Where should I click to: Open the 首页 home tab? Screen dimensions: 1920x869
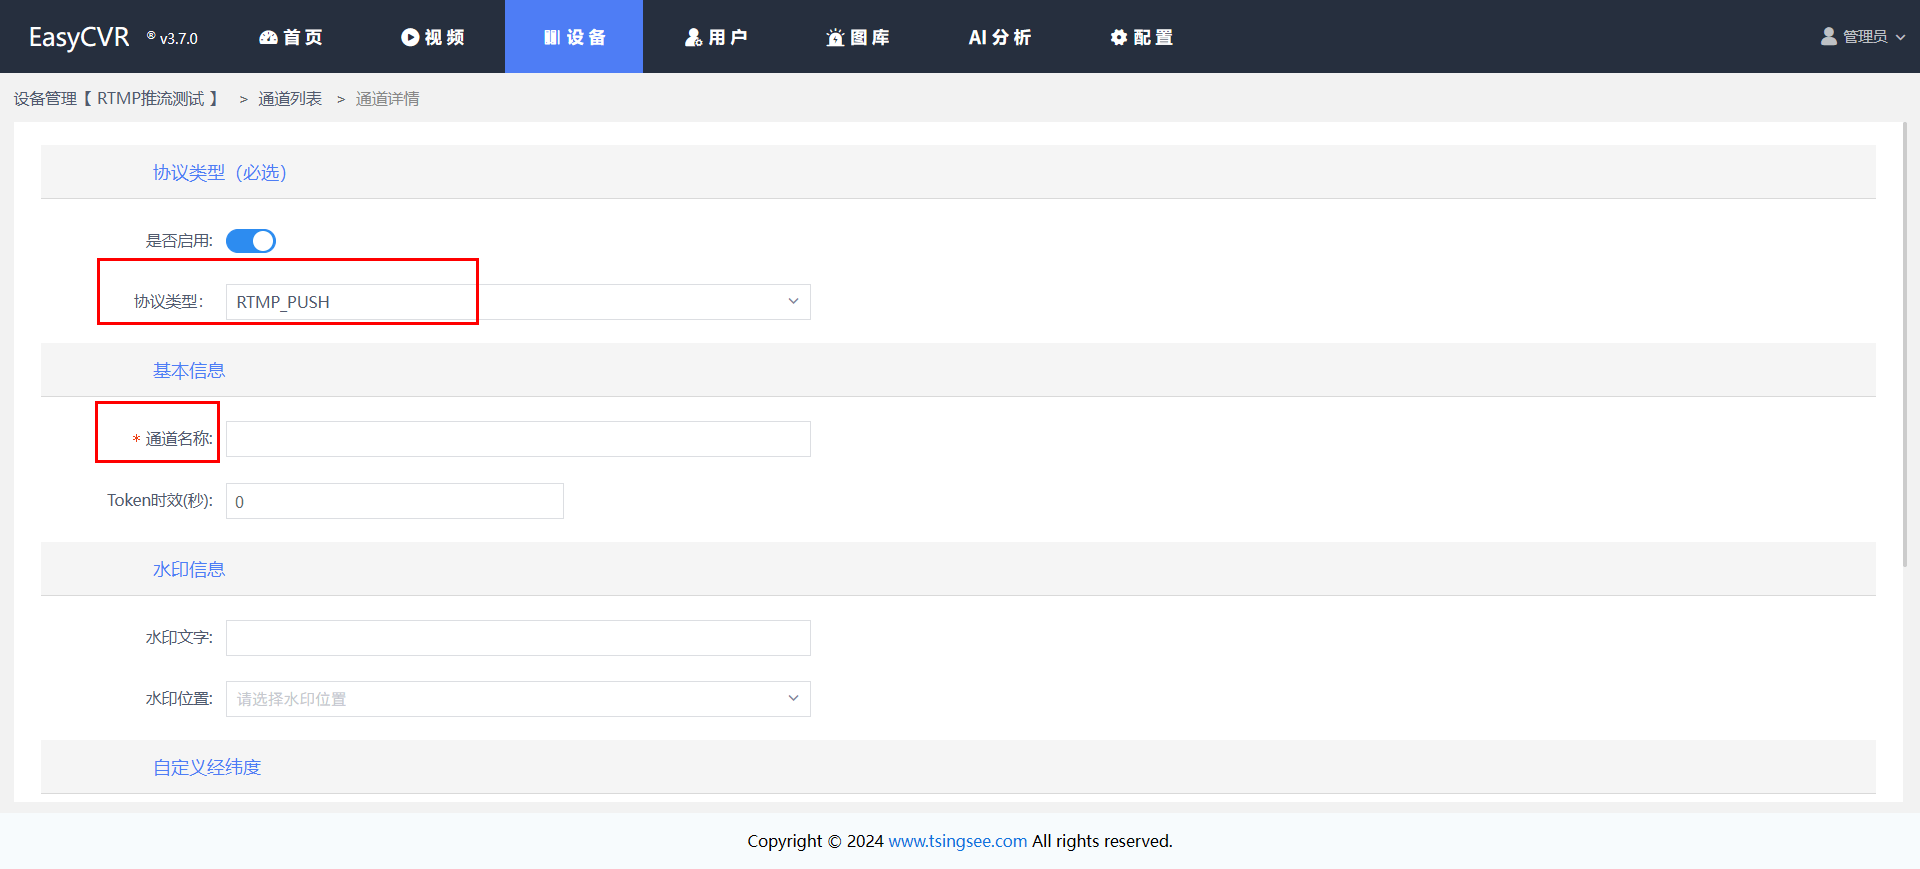[x=291, y=37]
